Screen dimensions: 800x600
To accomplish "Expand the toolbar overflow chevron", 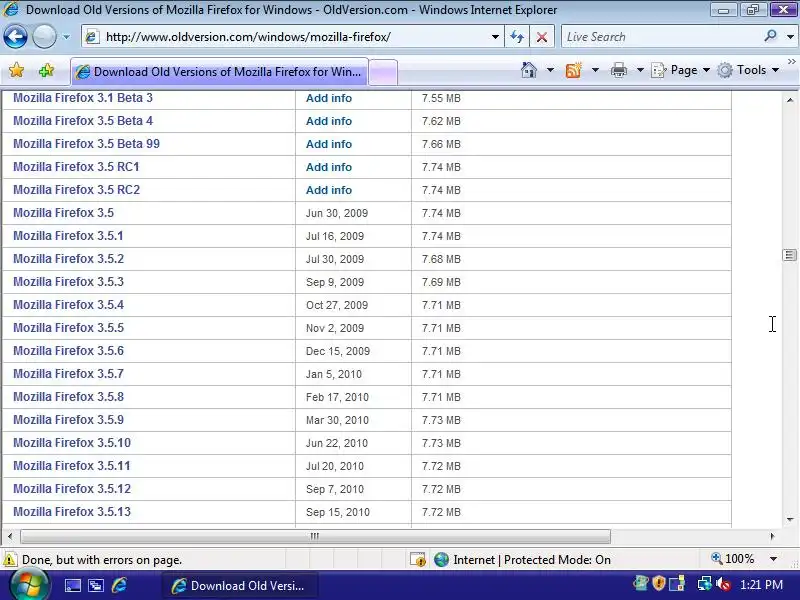I will click(x=791, y=62).
